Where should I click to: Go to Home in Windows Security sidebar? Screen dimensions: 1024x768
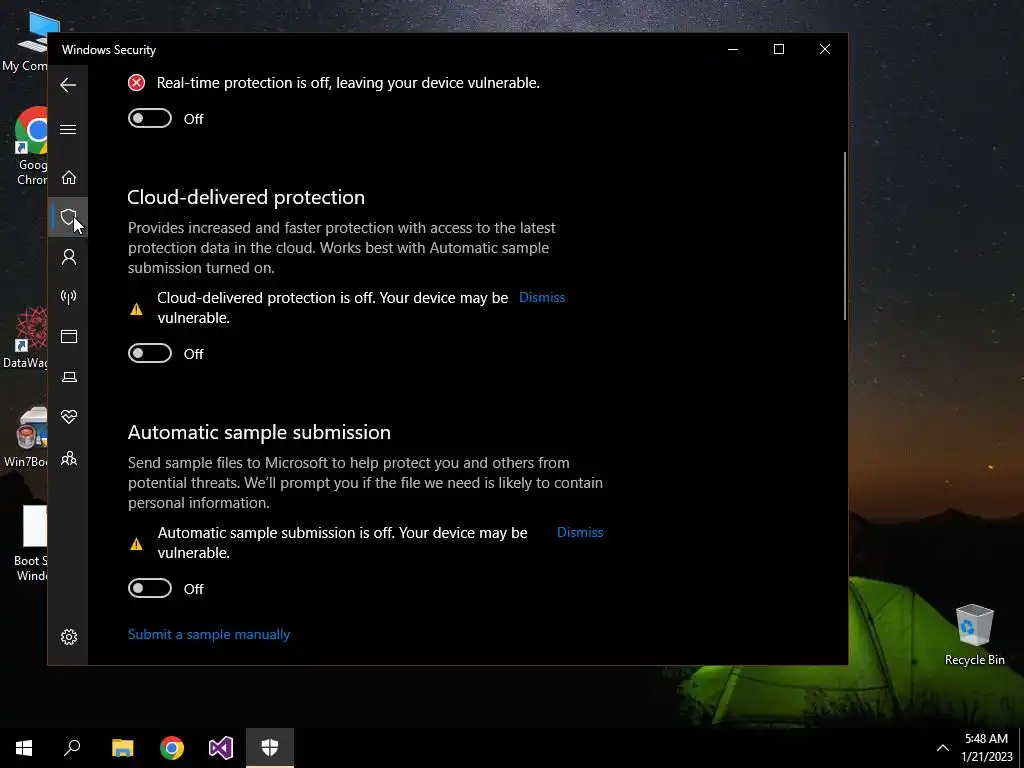click(69, 178)
